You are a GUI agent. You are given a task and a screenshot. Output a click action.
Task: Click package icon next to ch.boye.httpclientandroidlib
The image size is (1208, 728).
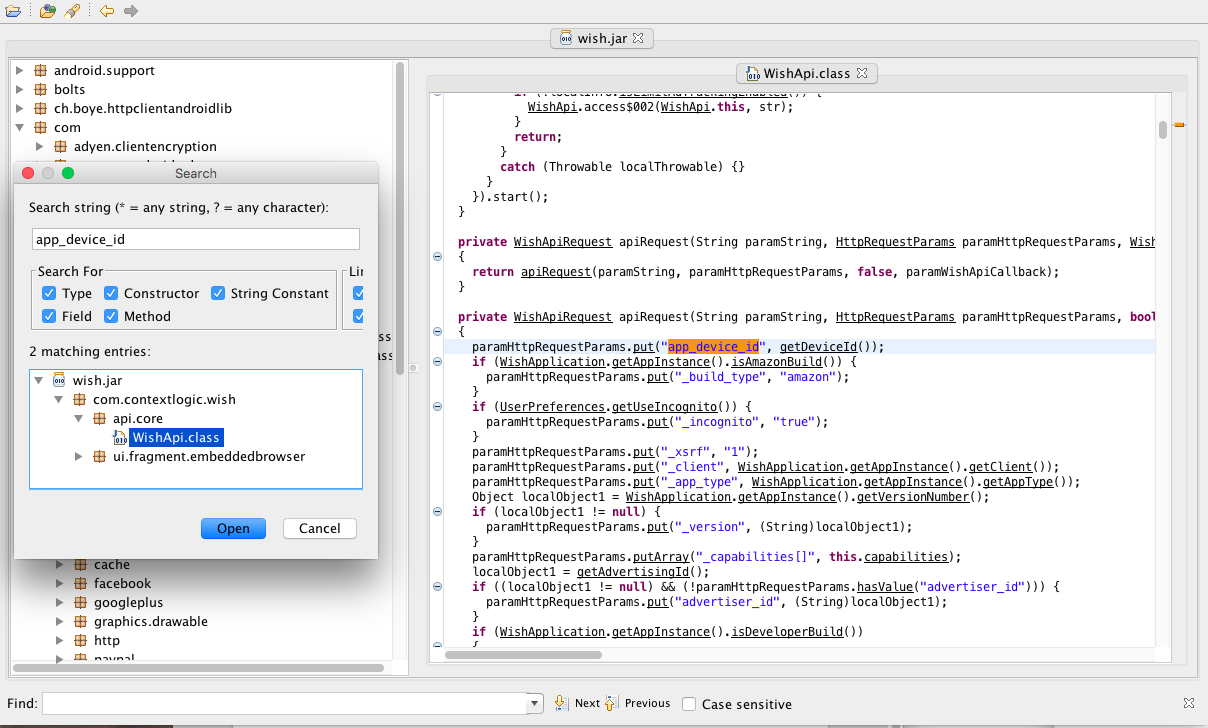point(40,109)
